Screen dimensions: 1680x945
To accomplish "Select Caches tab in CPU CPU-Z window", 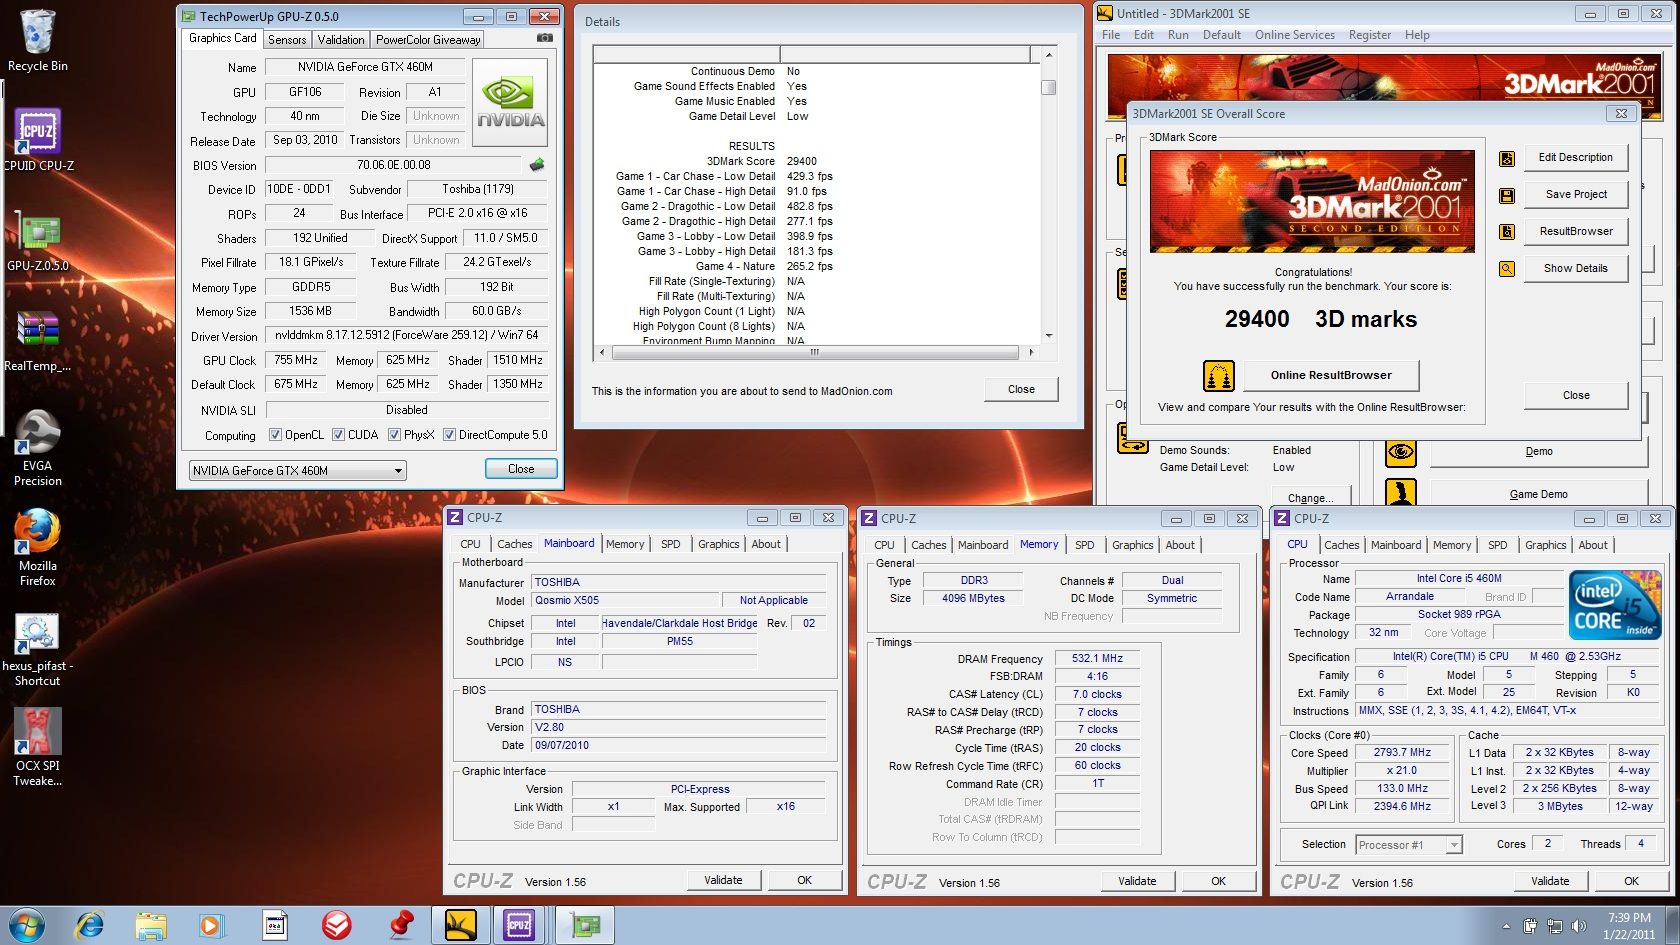I will [1341, 545].
